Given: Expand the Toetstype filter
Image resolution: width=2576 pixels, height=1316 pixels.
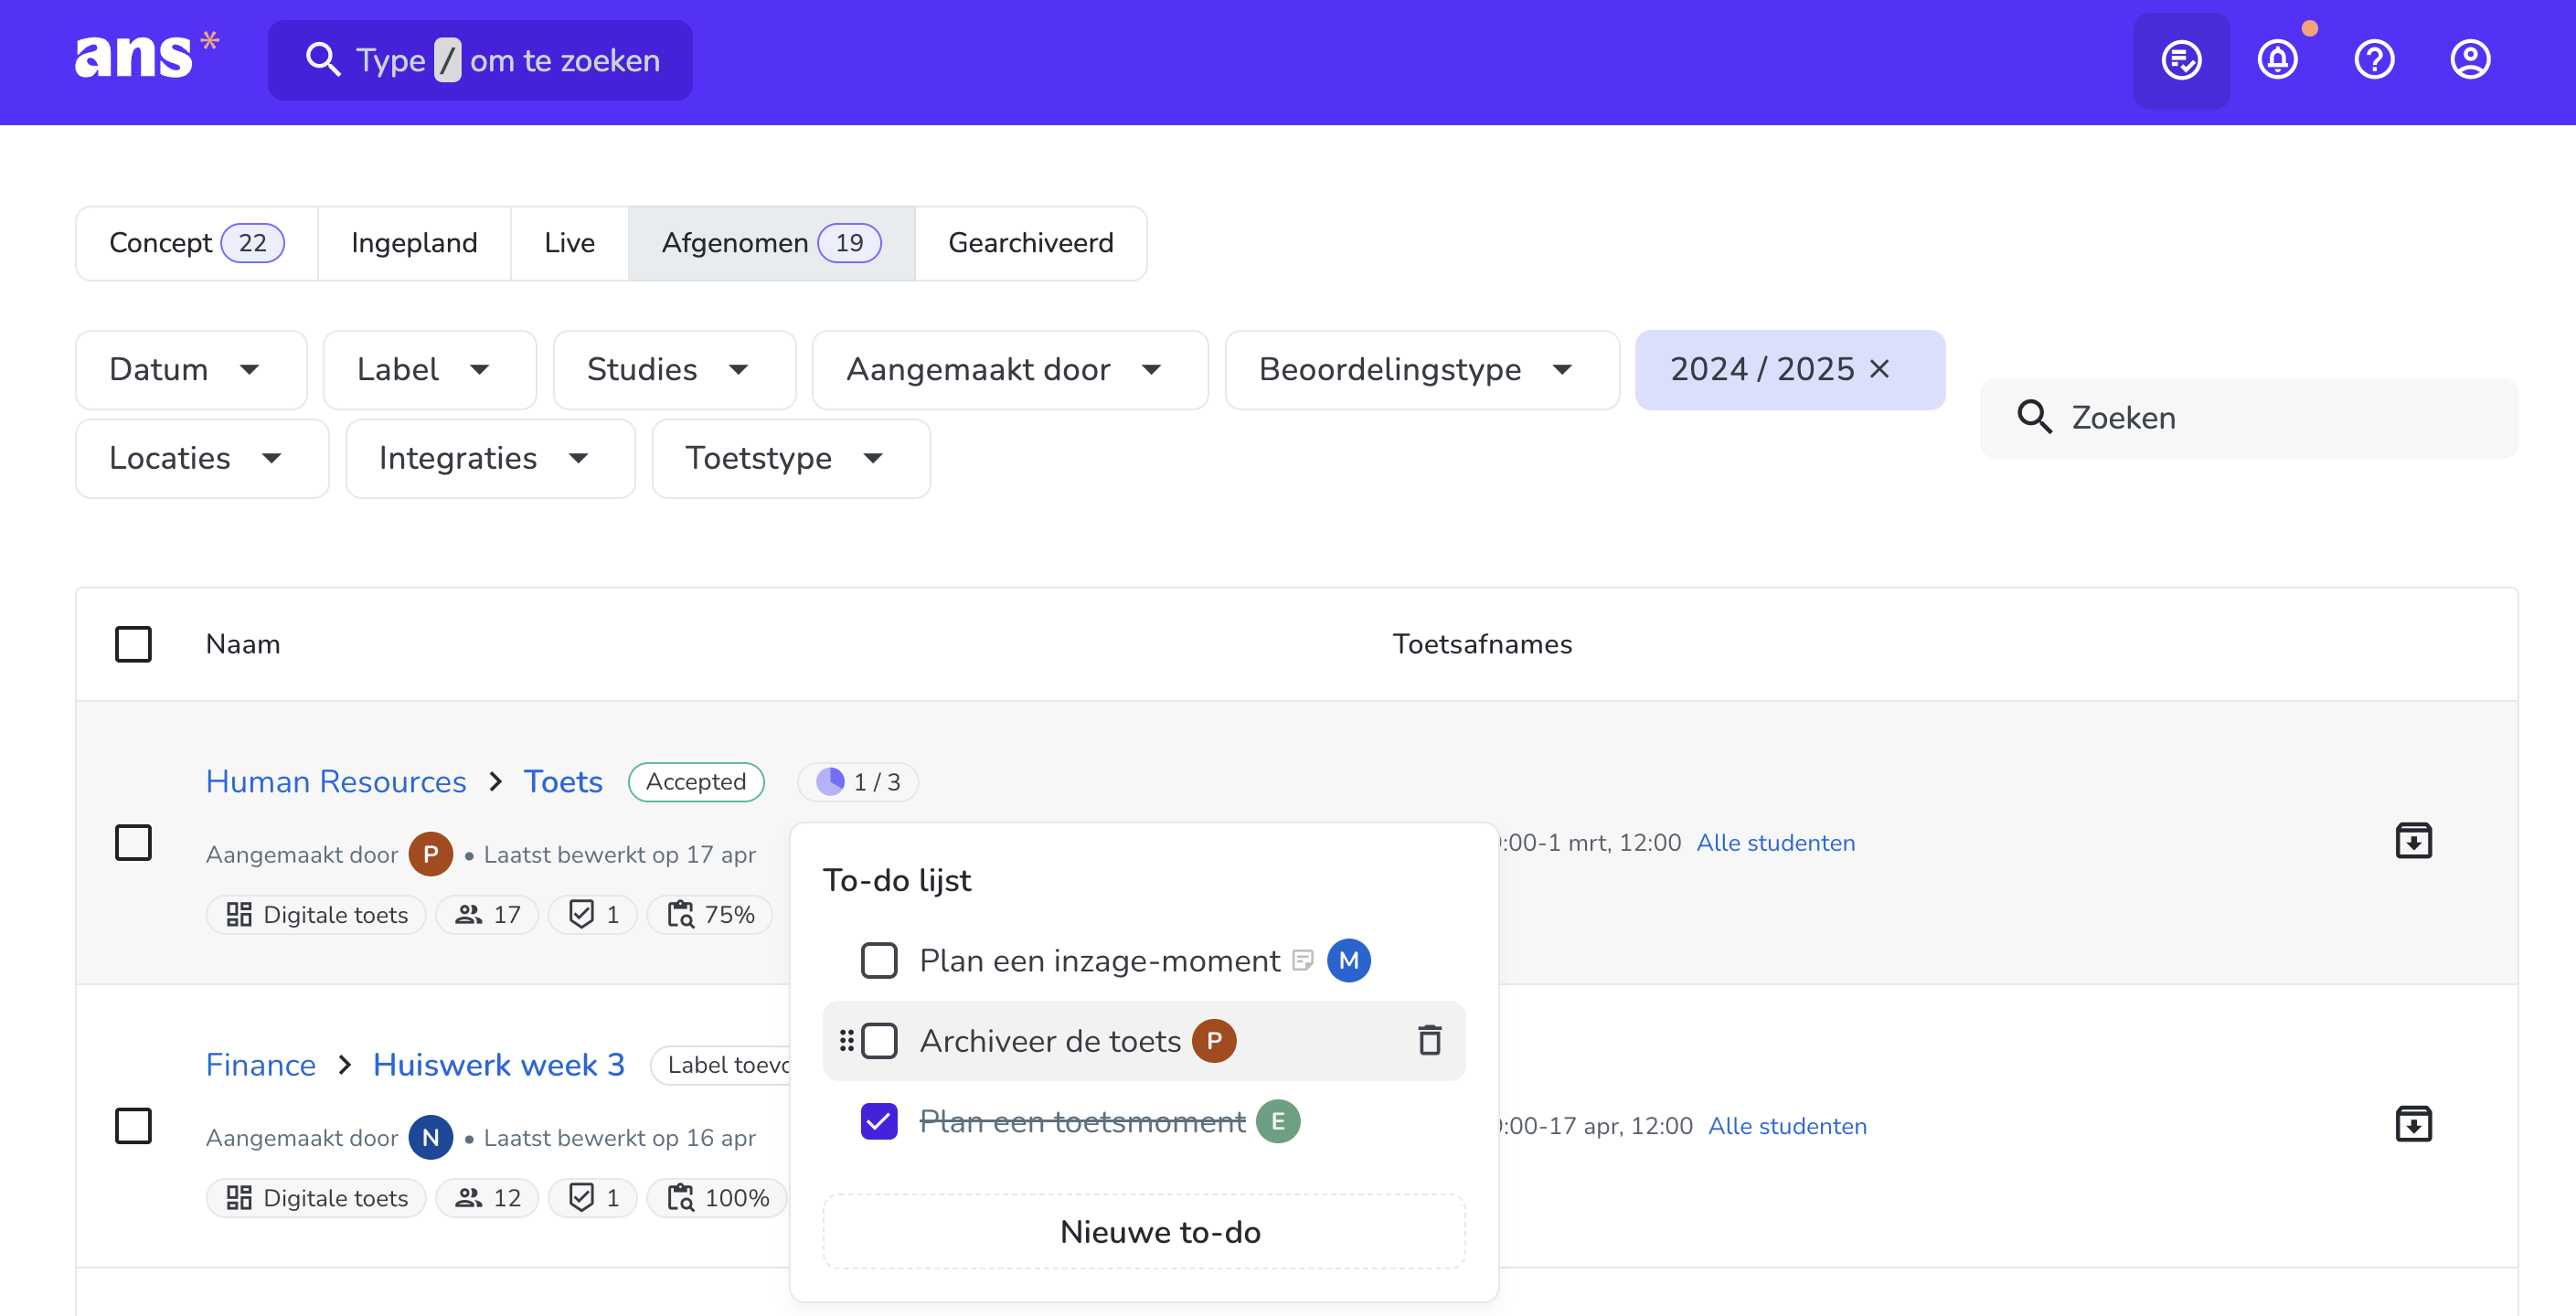Looking at the screenshot, I should tap(791, 458).
